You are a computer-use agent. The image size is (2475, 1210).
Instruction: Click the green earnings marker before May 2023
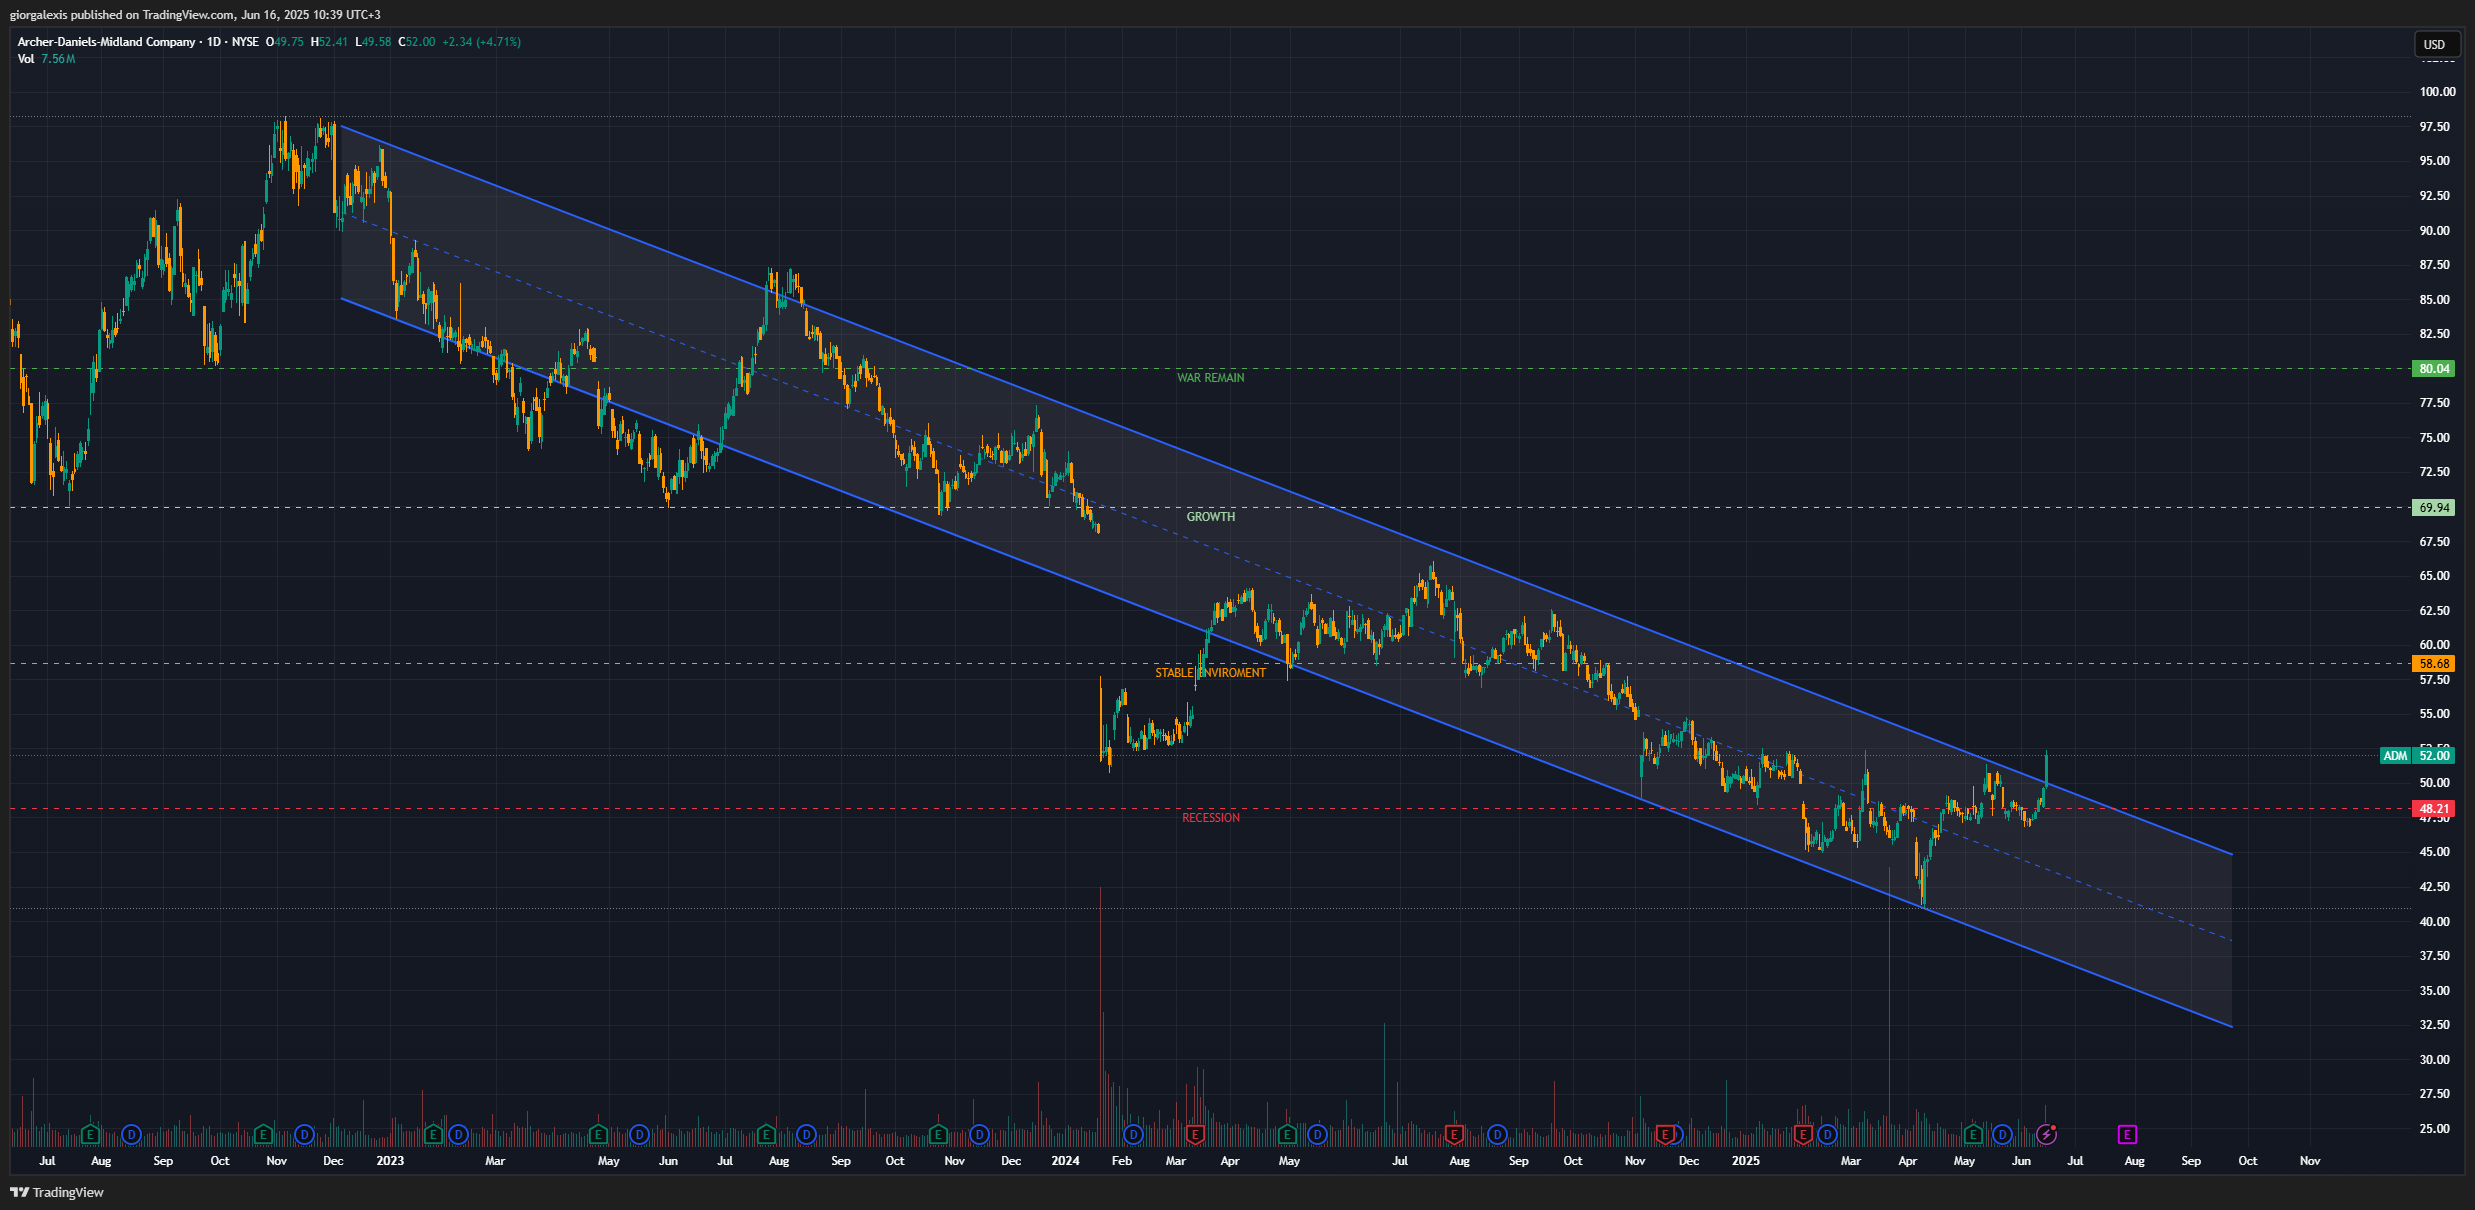pos(598,1135)
